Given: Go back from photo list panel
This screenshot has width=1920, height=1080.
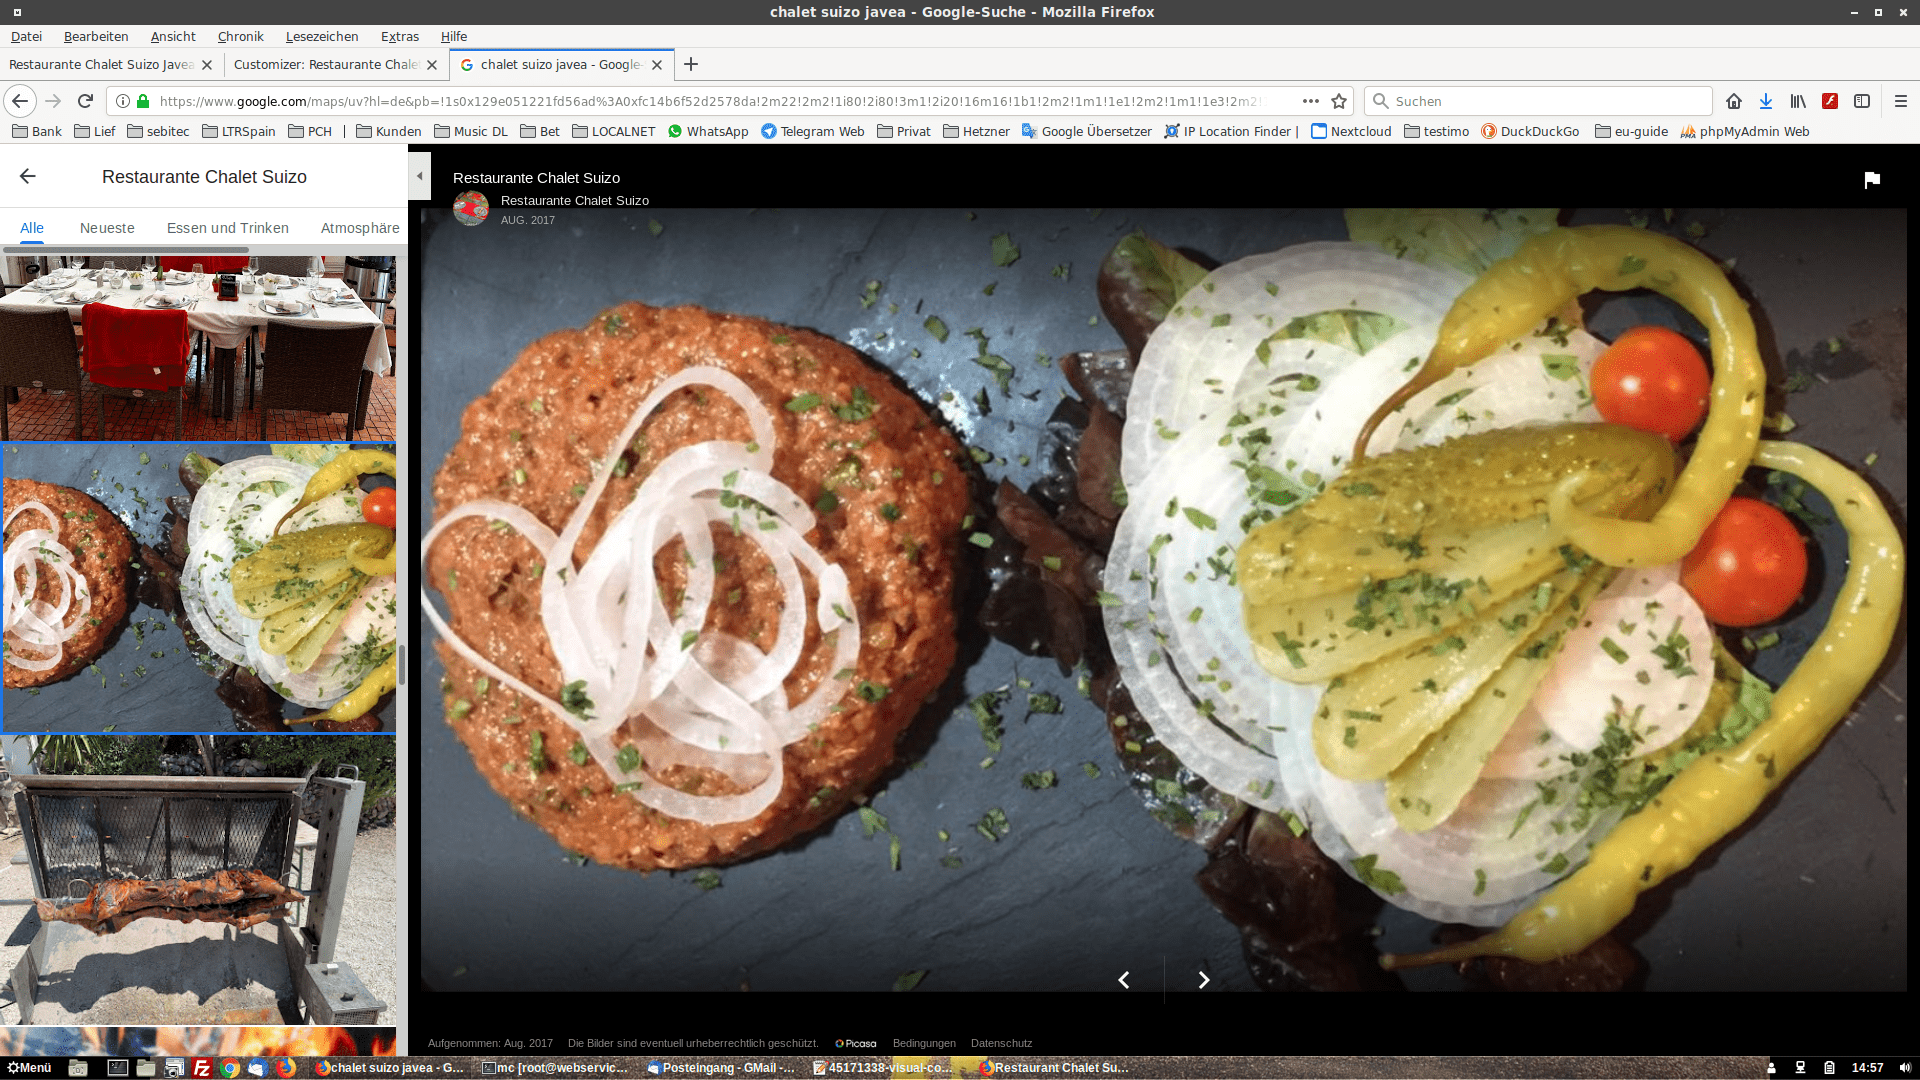Looking at the screenshot, I should pyautogui.click(x=28, y=176).
